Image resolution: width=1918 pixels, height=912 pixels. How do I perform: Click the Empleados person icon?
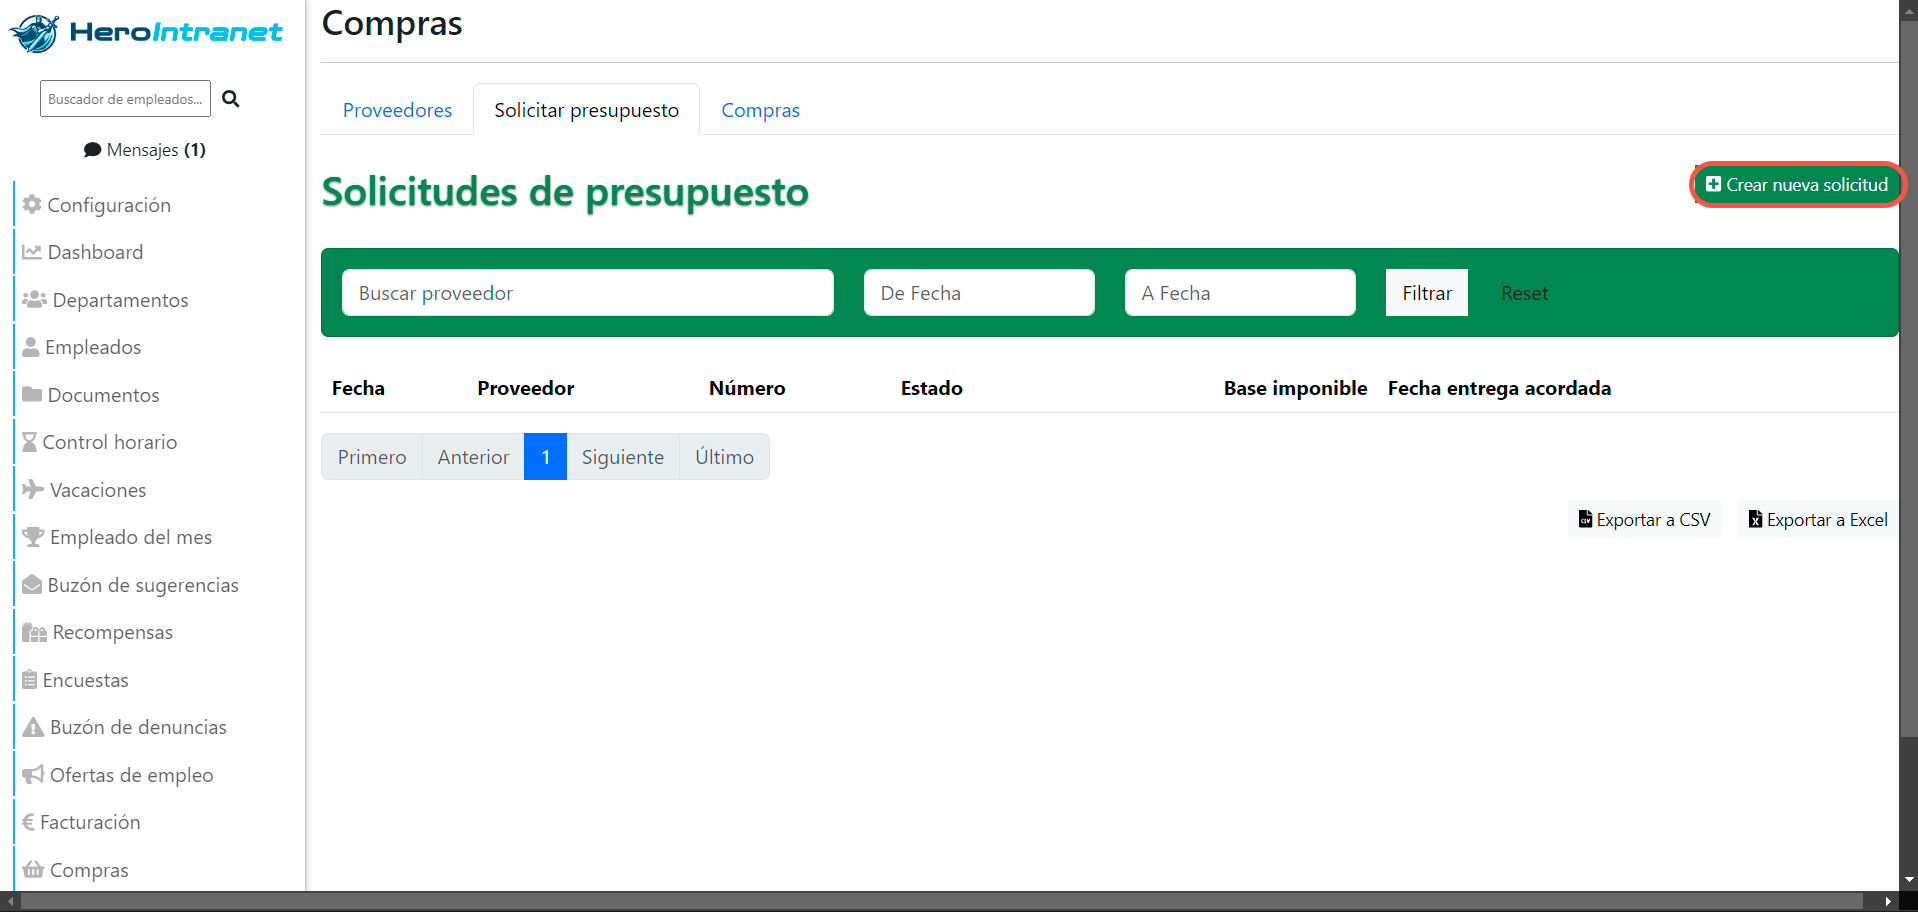pyautogui.click(x=31, y=347)
